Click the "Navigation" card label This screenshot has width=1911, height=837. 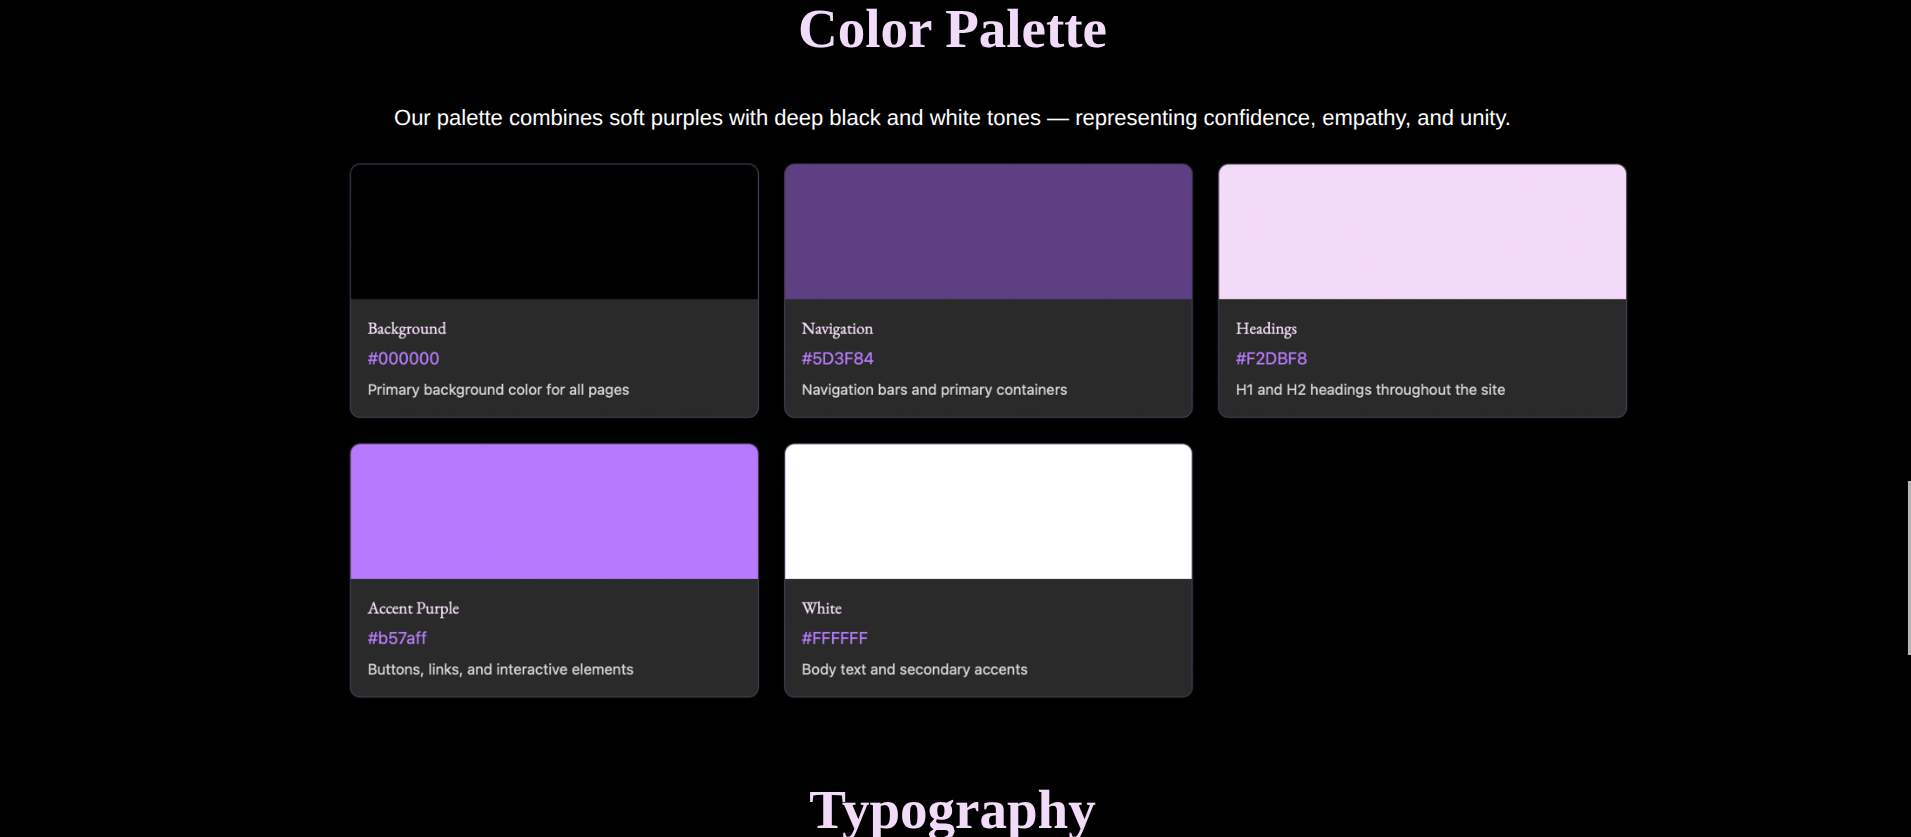pos(837,329)
